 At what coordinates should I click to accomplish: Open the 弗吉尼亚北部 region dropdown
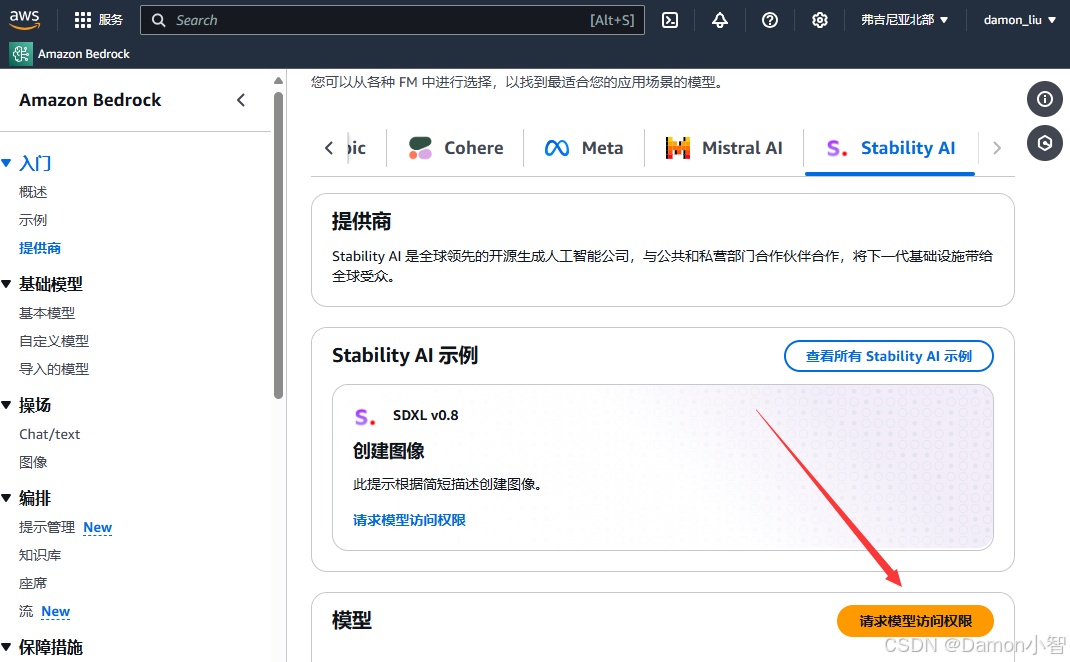point(904,20)
